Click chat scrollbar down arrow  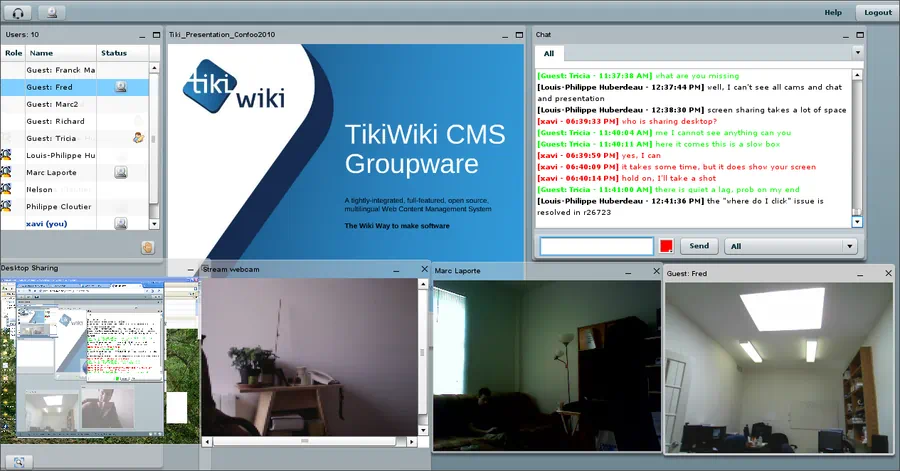click(857, 221)
